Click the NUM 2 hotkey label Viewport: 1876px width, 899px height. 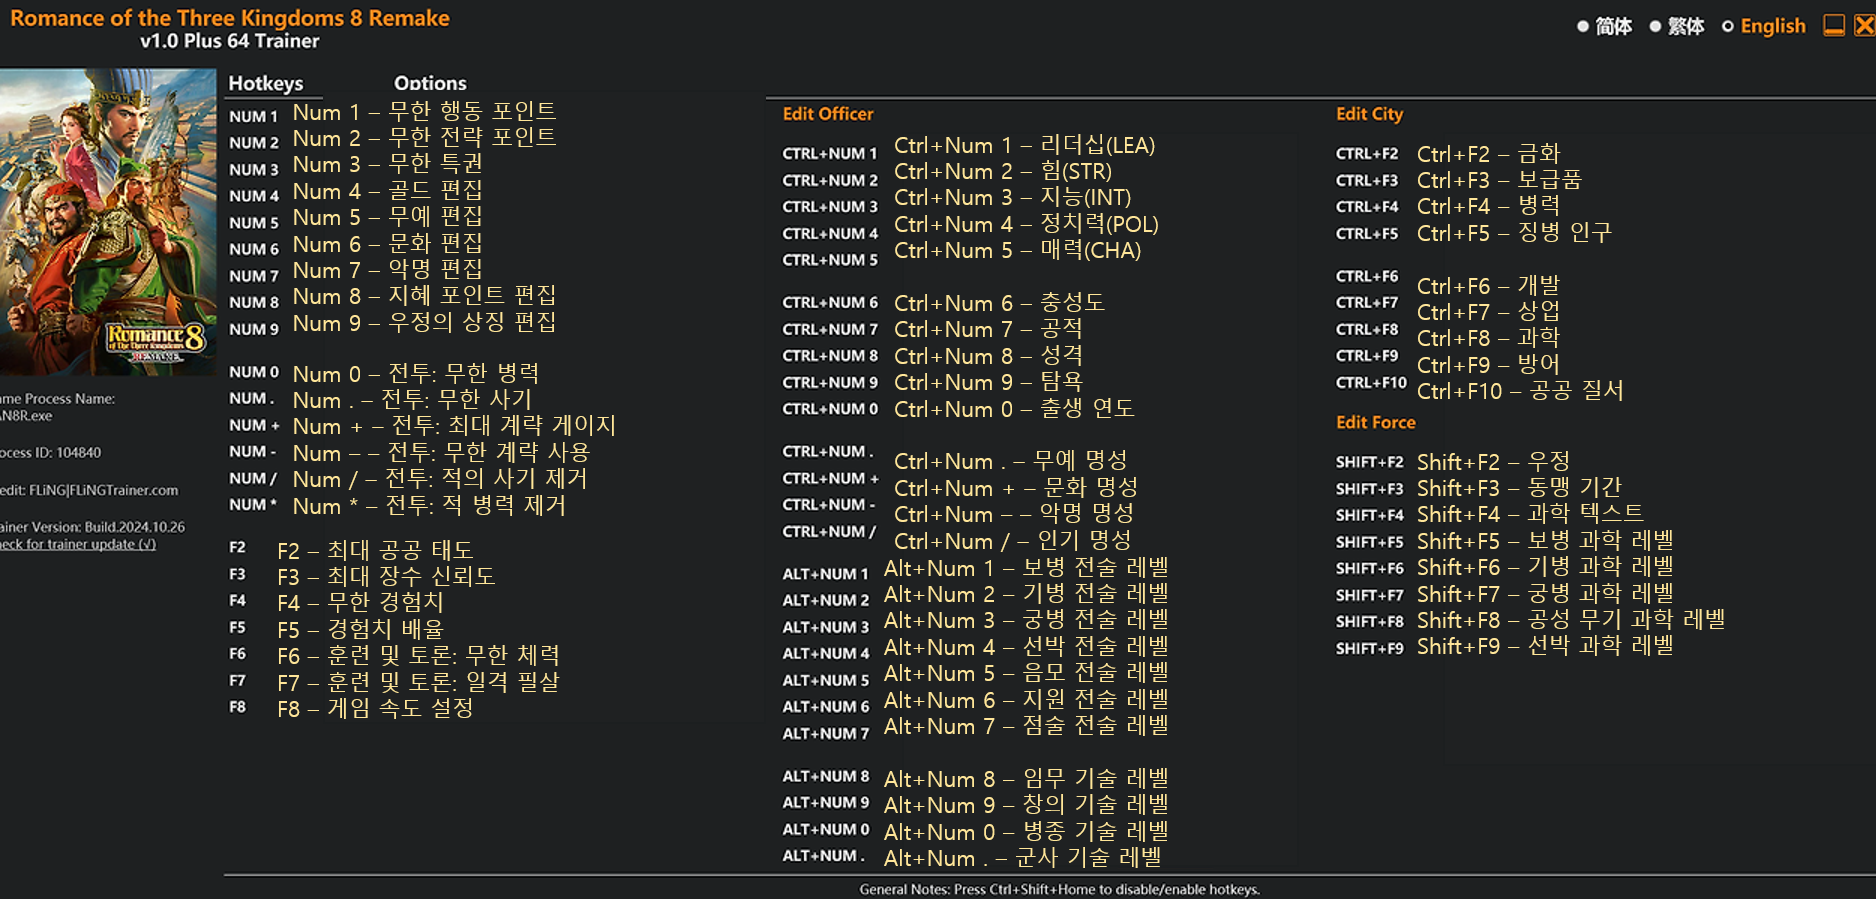click(x=254, y=143)
